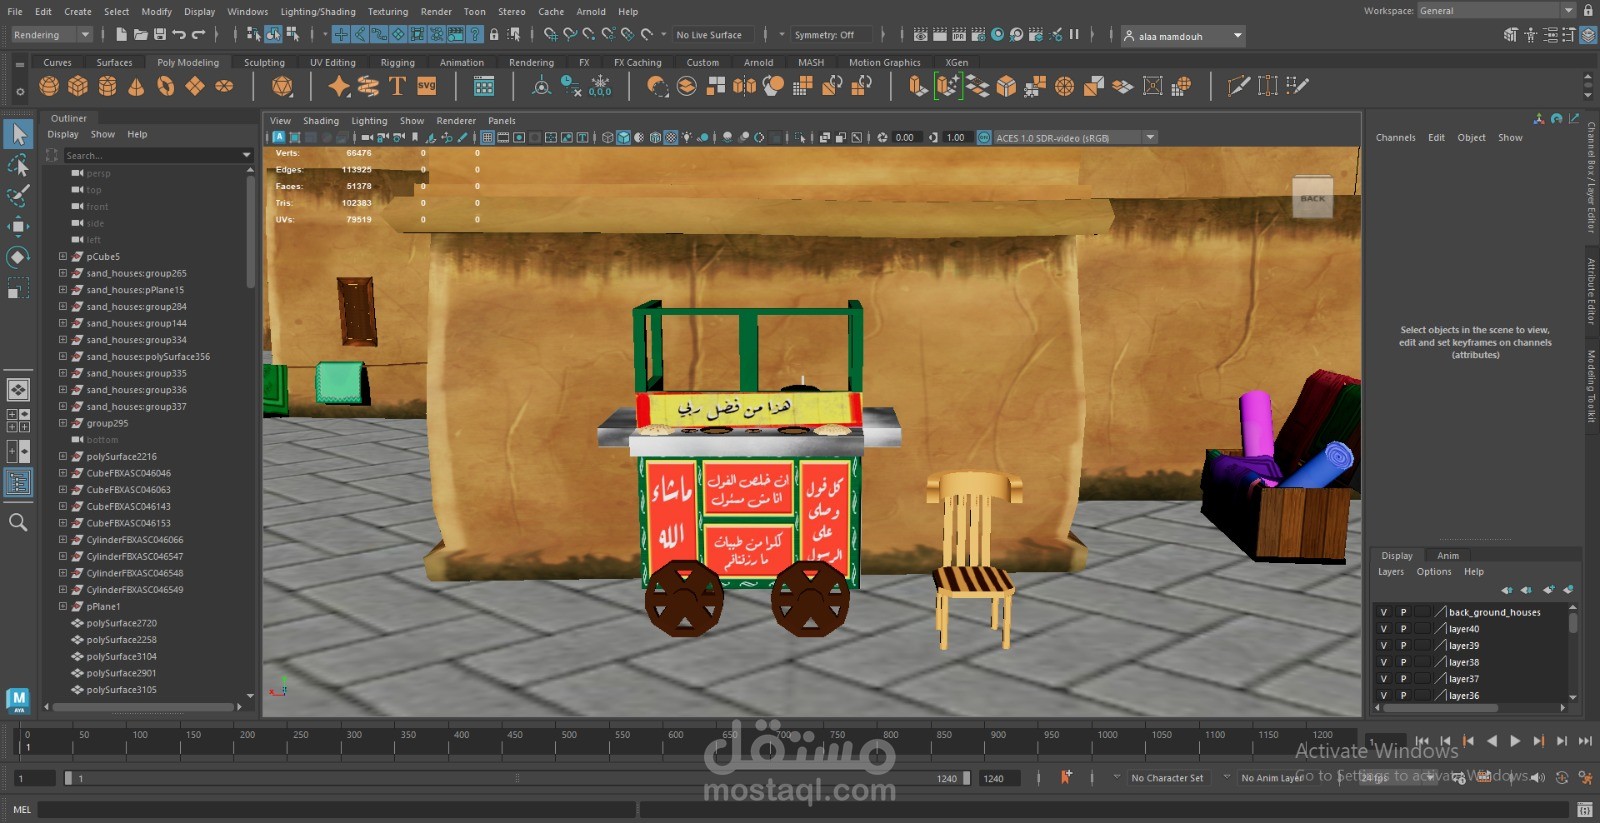Open alaa mamdouh account dropdown
The height and width of the screenshot is (823, 1600).
(x=1183, y=36)
